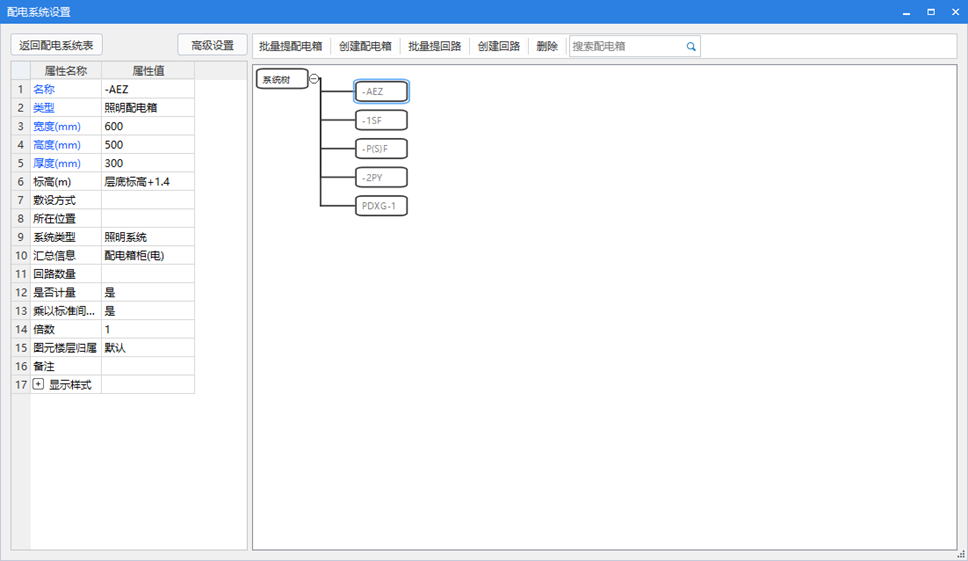Click 创建配电箱 toolbar item
This screenshot has height=561, width=968.
[365, 46]
